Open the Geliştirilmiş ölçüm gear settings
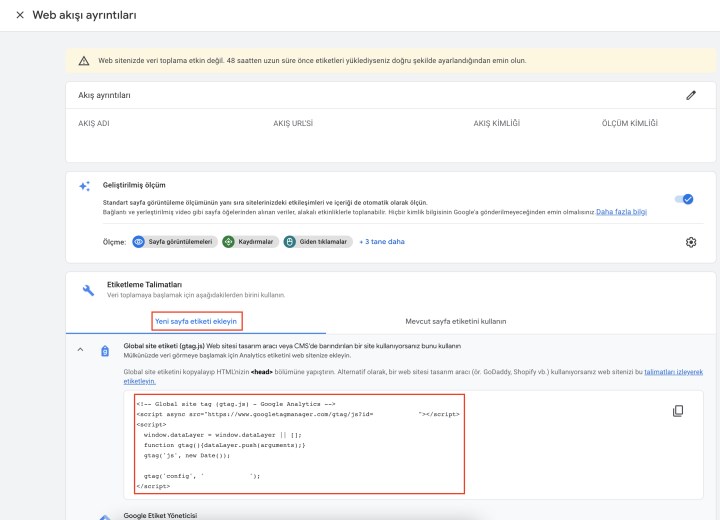 click(691, 242)
